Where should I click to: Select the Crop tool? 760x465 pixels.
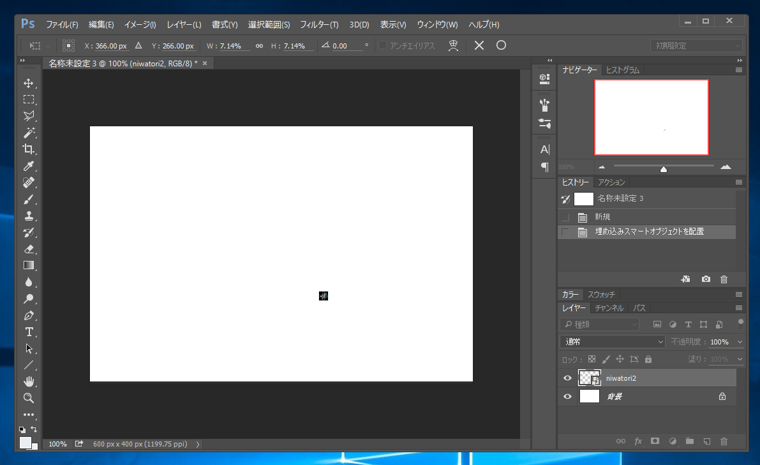point(29,149)
